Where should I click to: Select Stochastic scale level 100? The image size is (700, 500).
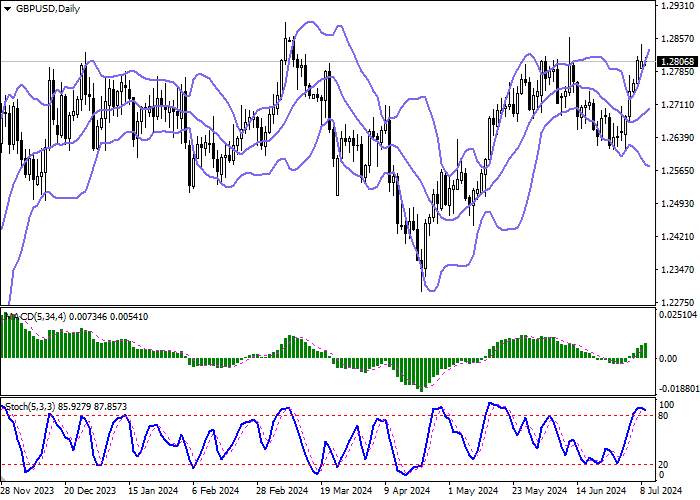pyautogui.click(x=667, y=405)
